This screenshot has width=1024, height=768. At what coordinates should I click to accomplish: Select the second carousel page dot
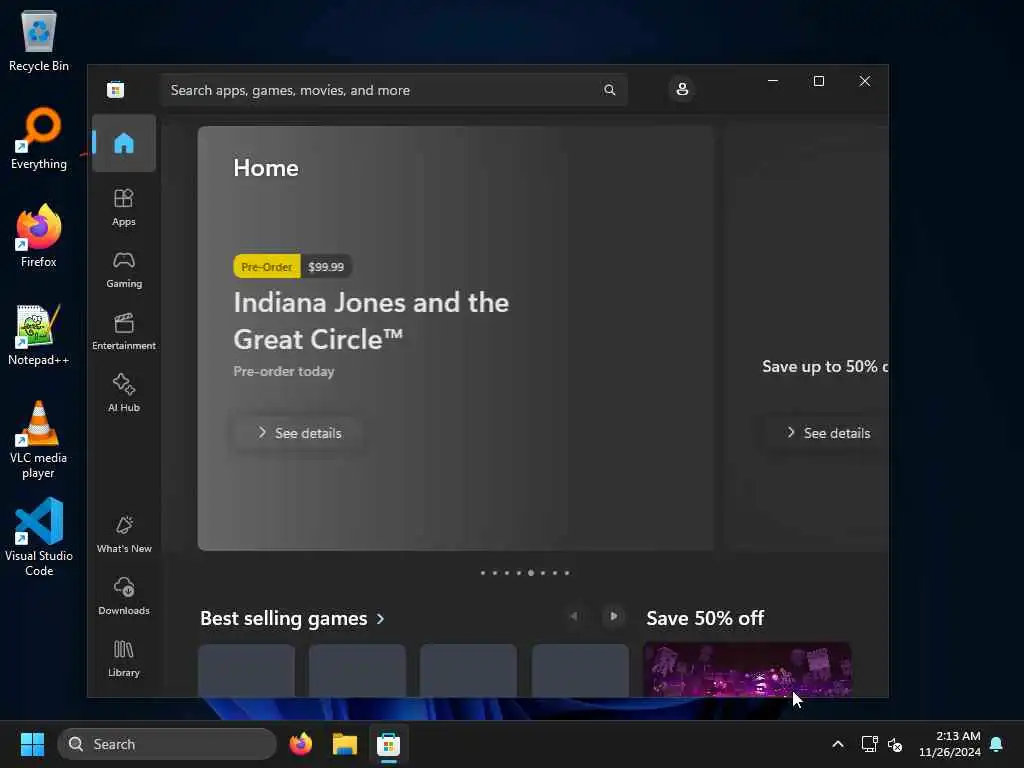tap(495, 573)
